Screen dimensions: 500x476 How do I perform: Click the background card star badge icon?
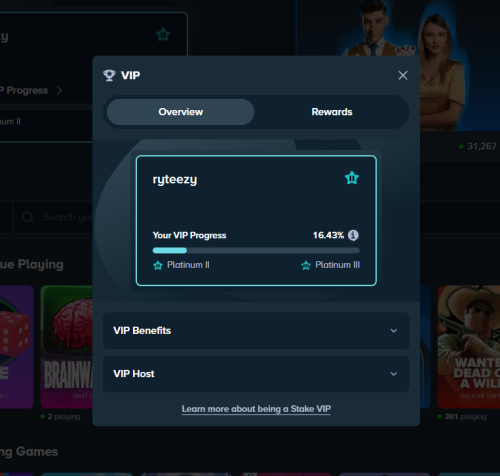pos(163,34)
